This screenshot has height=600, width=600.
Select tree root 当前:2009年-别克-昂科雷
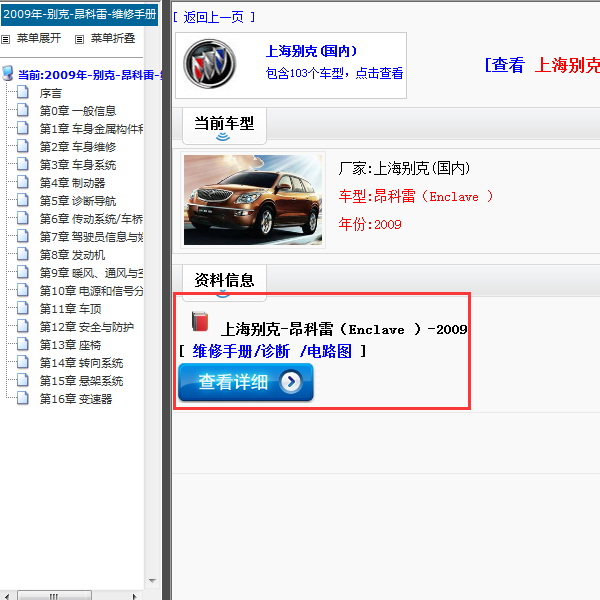(90, 75)
